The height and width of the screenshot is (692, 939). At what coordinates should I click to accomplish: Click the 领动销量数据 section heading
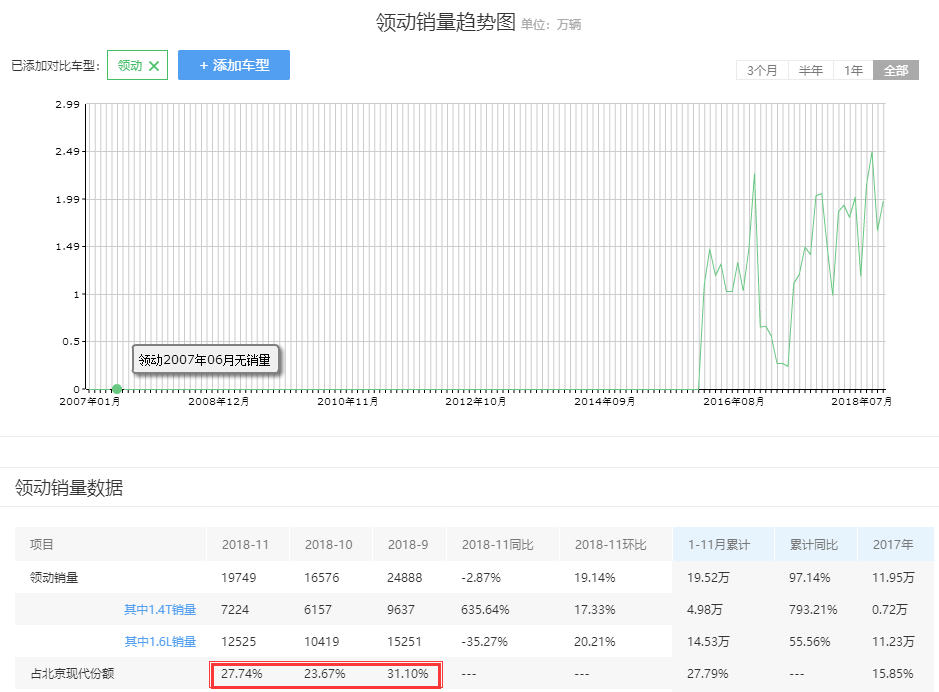click(x=69, y=487)
